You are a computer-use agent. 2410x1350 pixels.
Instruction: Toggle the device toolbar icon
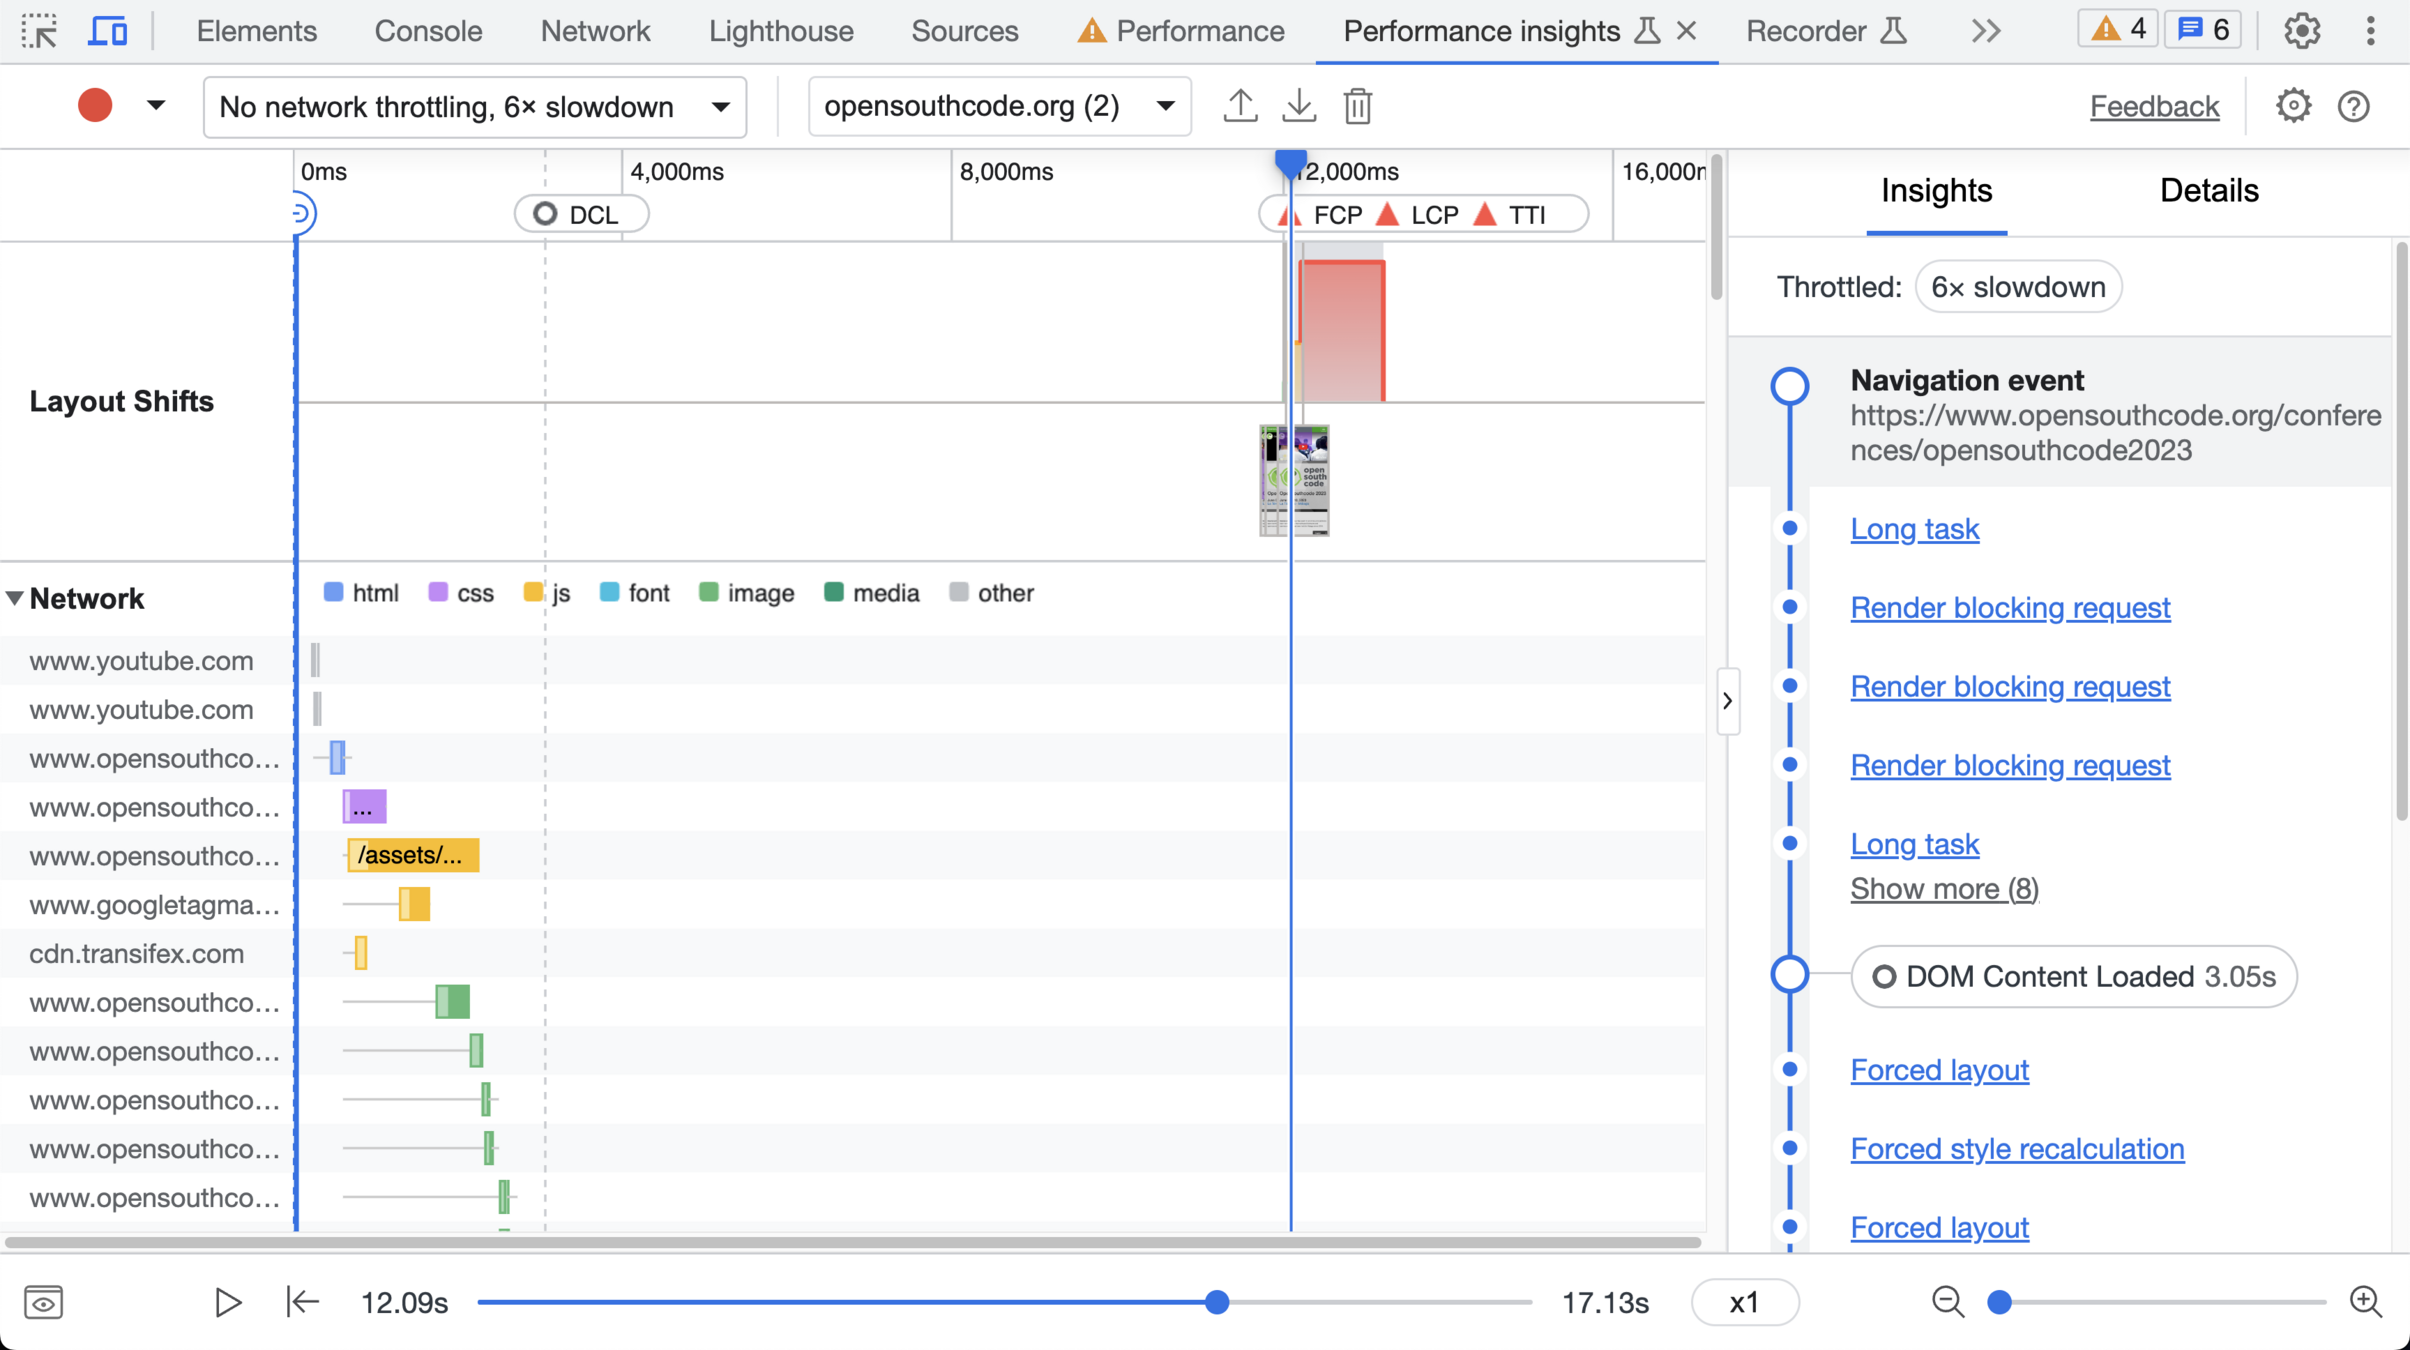coord(107,31)
